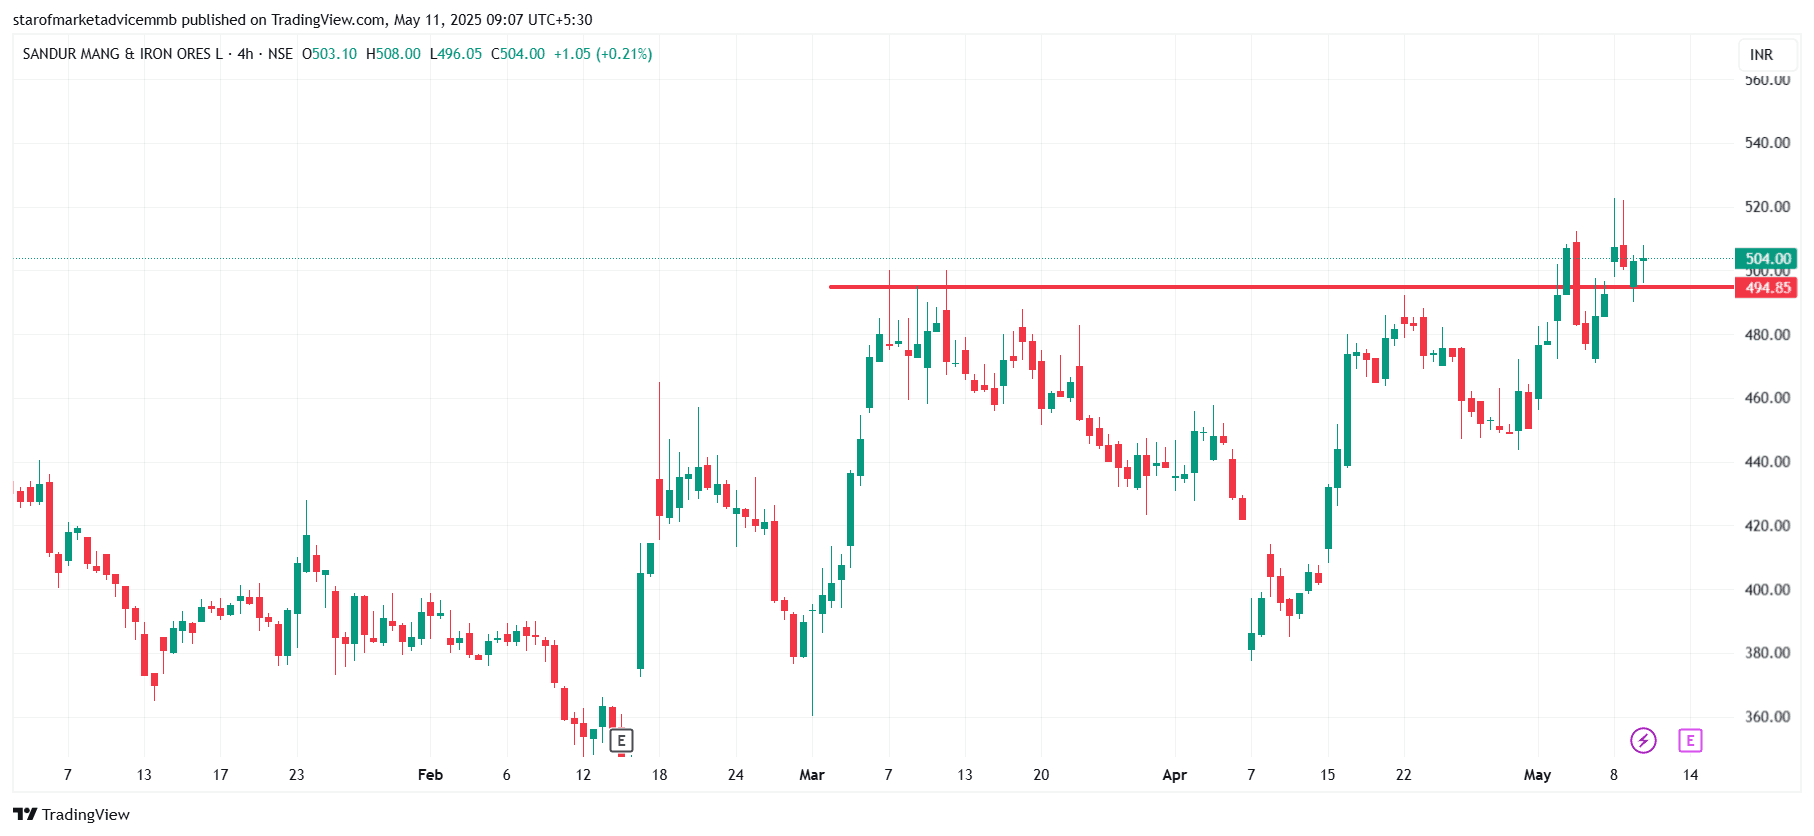Click the 400.00 price axis label
The height and width of the screenshot is (836, 1814).
click(1767, 590)
